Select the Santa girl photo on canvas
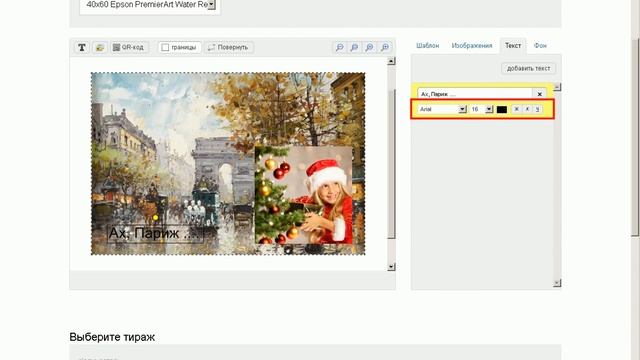Image resolution: width=640 pixels, height=360 pixels. [x=304, y=195]
